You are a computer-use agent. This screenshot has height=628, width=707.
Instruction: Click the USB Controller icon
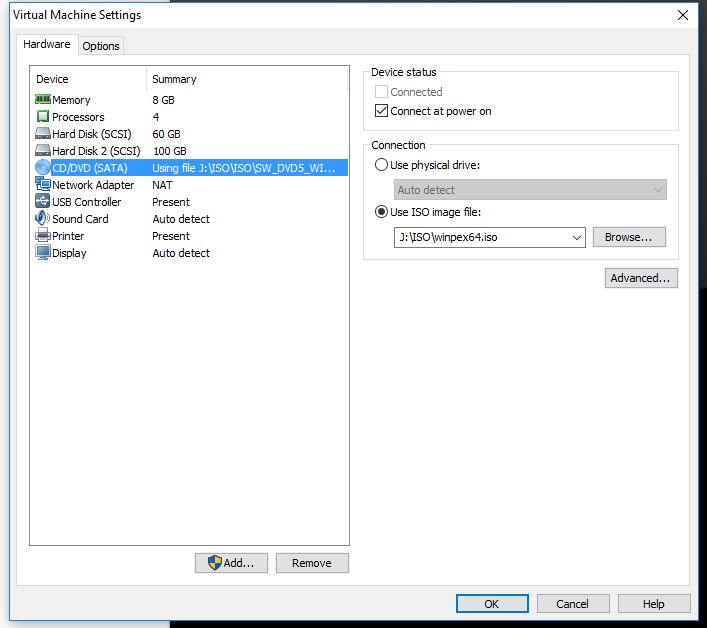point(43,201)
